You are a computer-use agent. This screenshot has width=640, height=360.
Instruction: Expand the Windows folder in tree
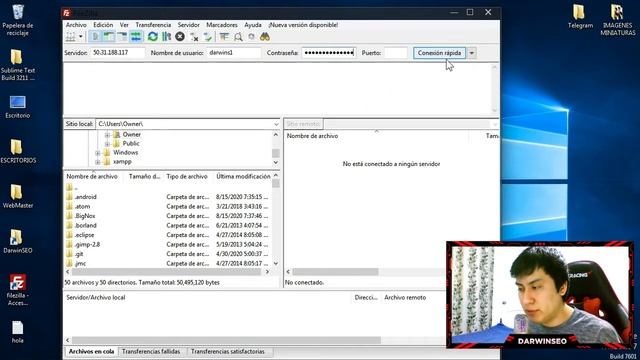98,153
